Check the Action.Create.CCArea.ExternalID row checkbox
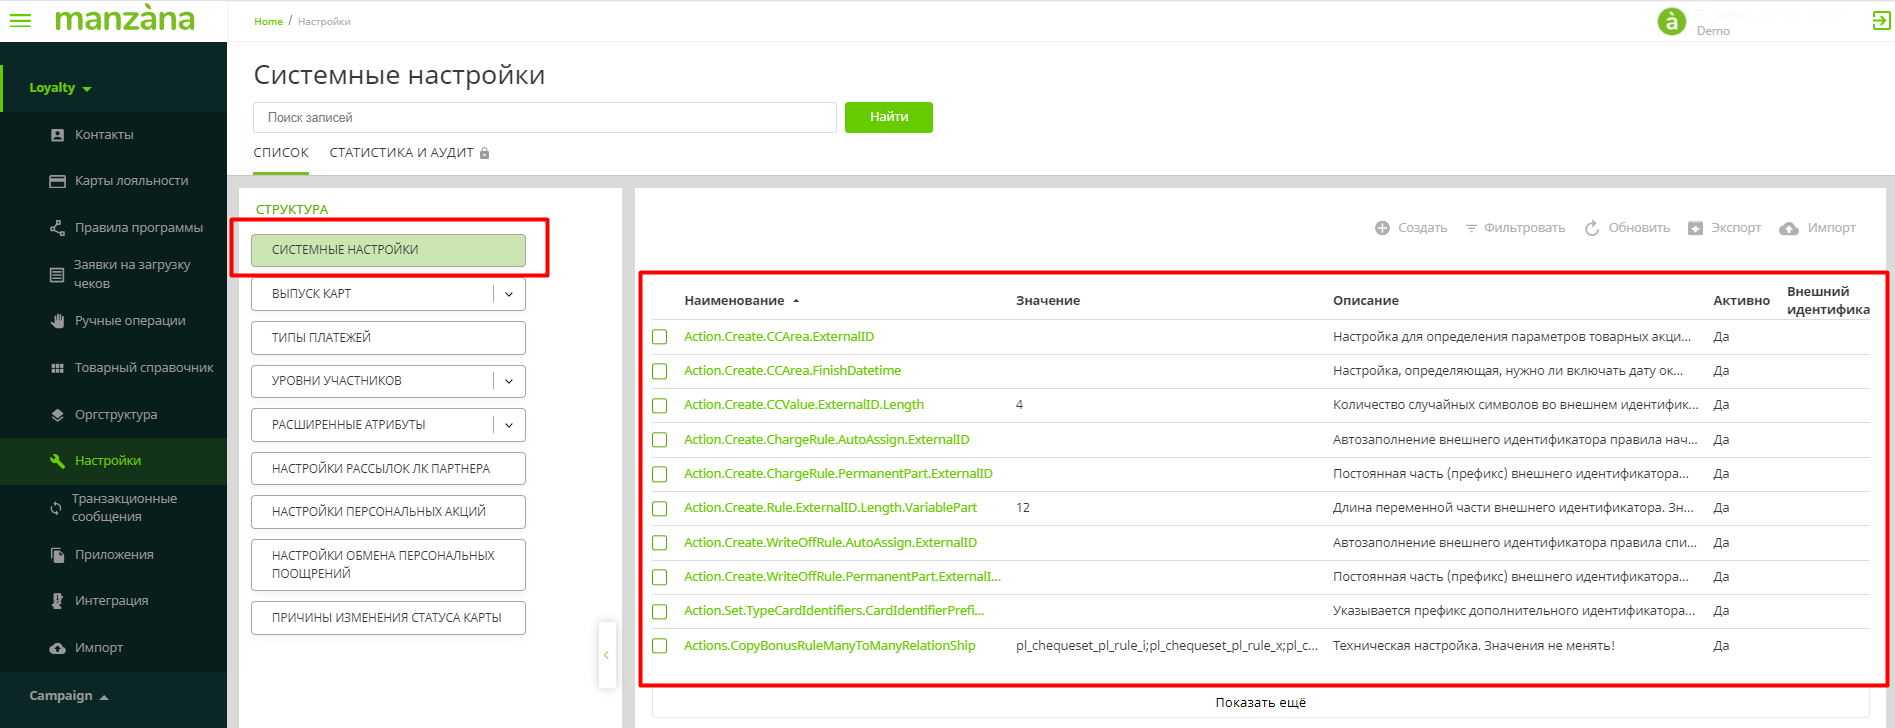Viewport: 1895px width, 728px height. (660, 337)
